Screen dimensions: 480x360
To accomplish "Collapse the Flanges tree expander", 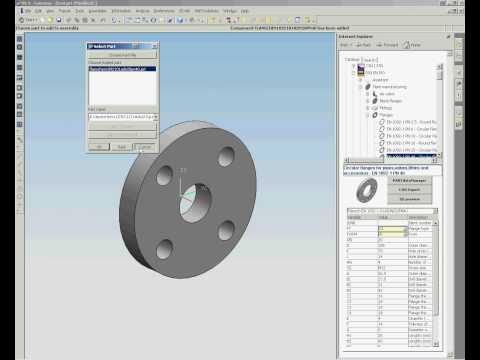I will point(368,115).
